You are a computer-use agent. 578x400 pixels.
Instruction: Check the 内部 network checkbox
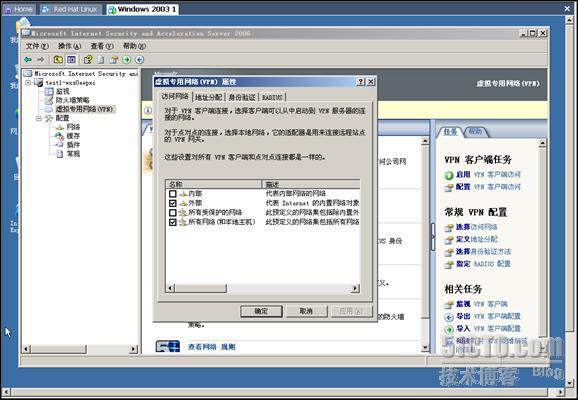[x=173, y=194]
